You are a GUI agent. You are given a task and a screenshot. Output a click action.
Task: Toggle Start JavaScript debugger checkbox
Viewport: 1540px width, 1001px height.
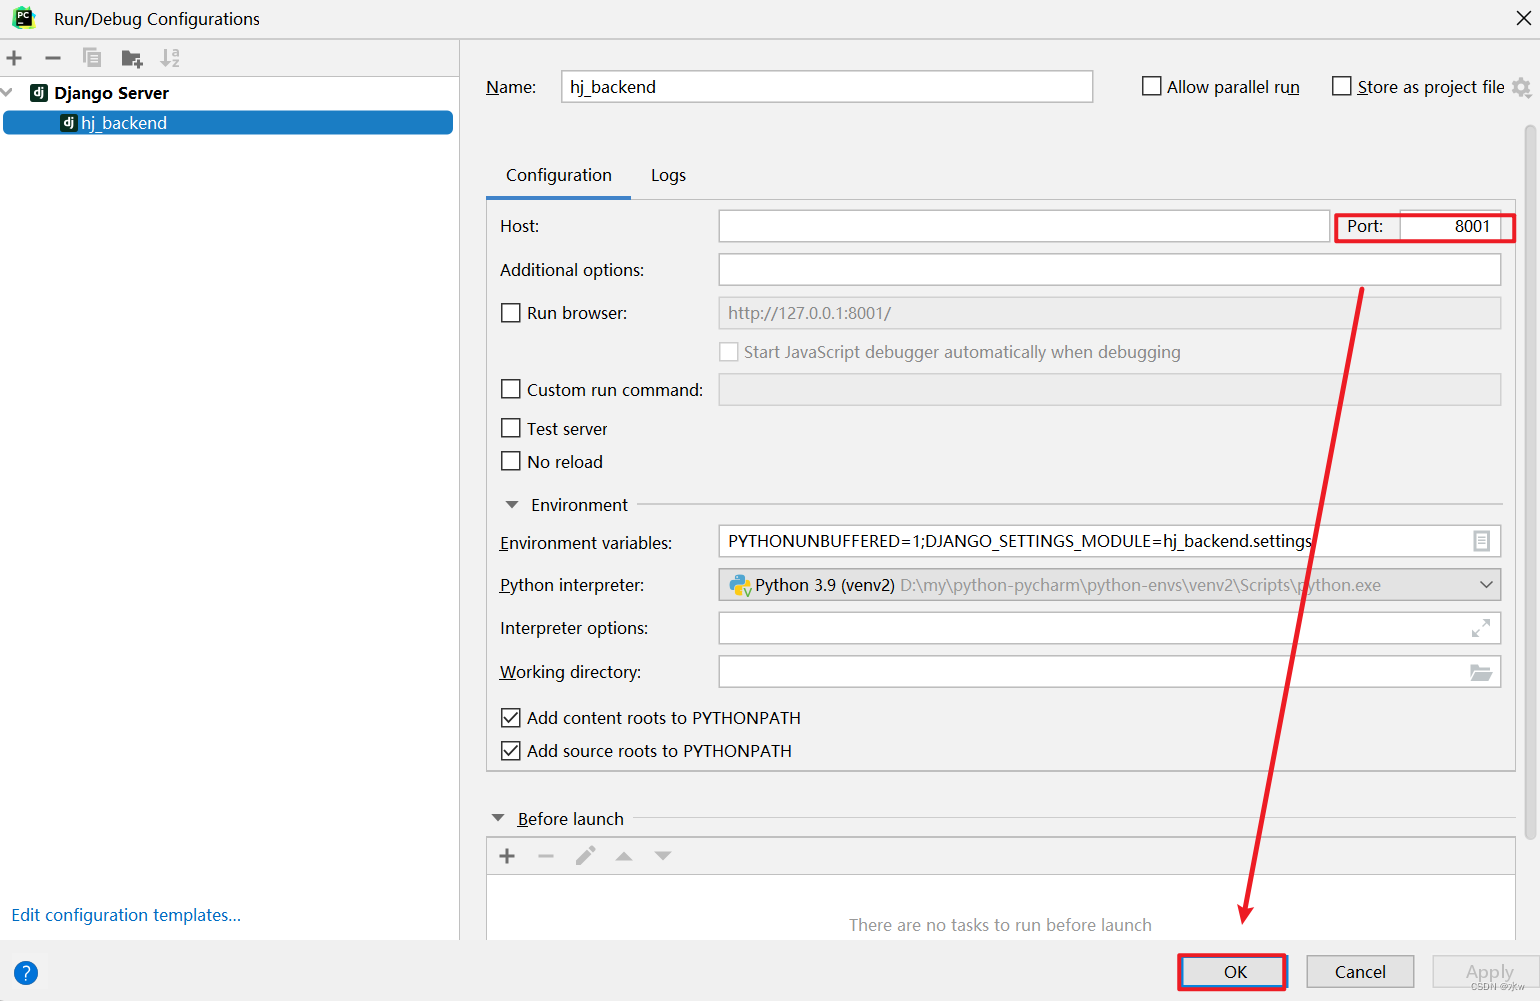[x=729, y=352]
